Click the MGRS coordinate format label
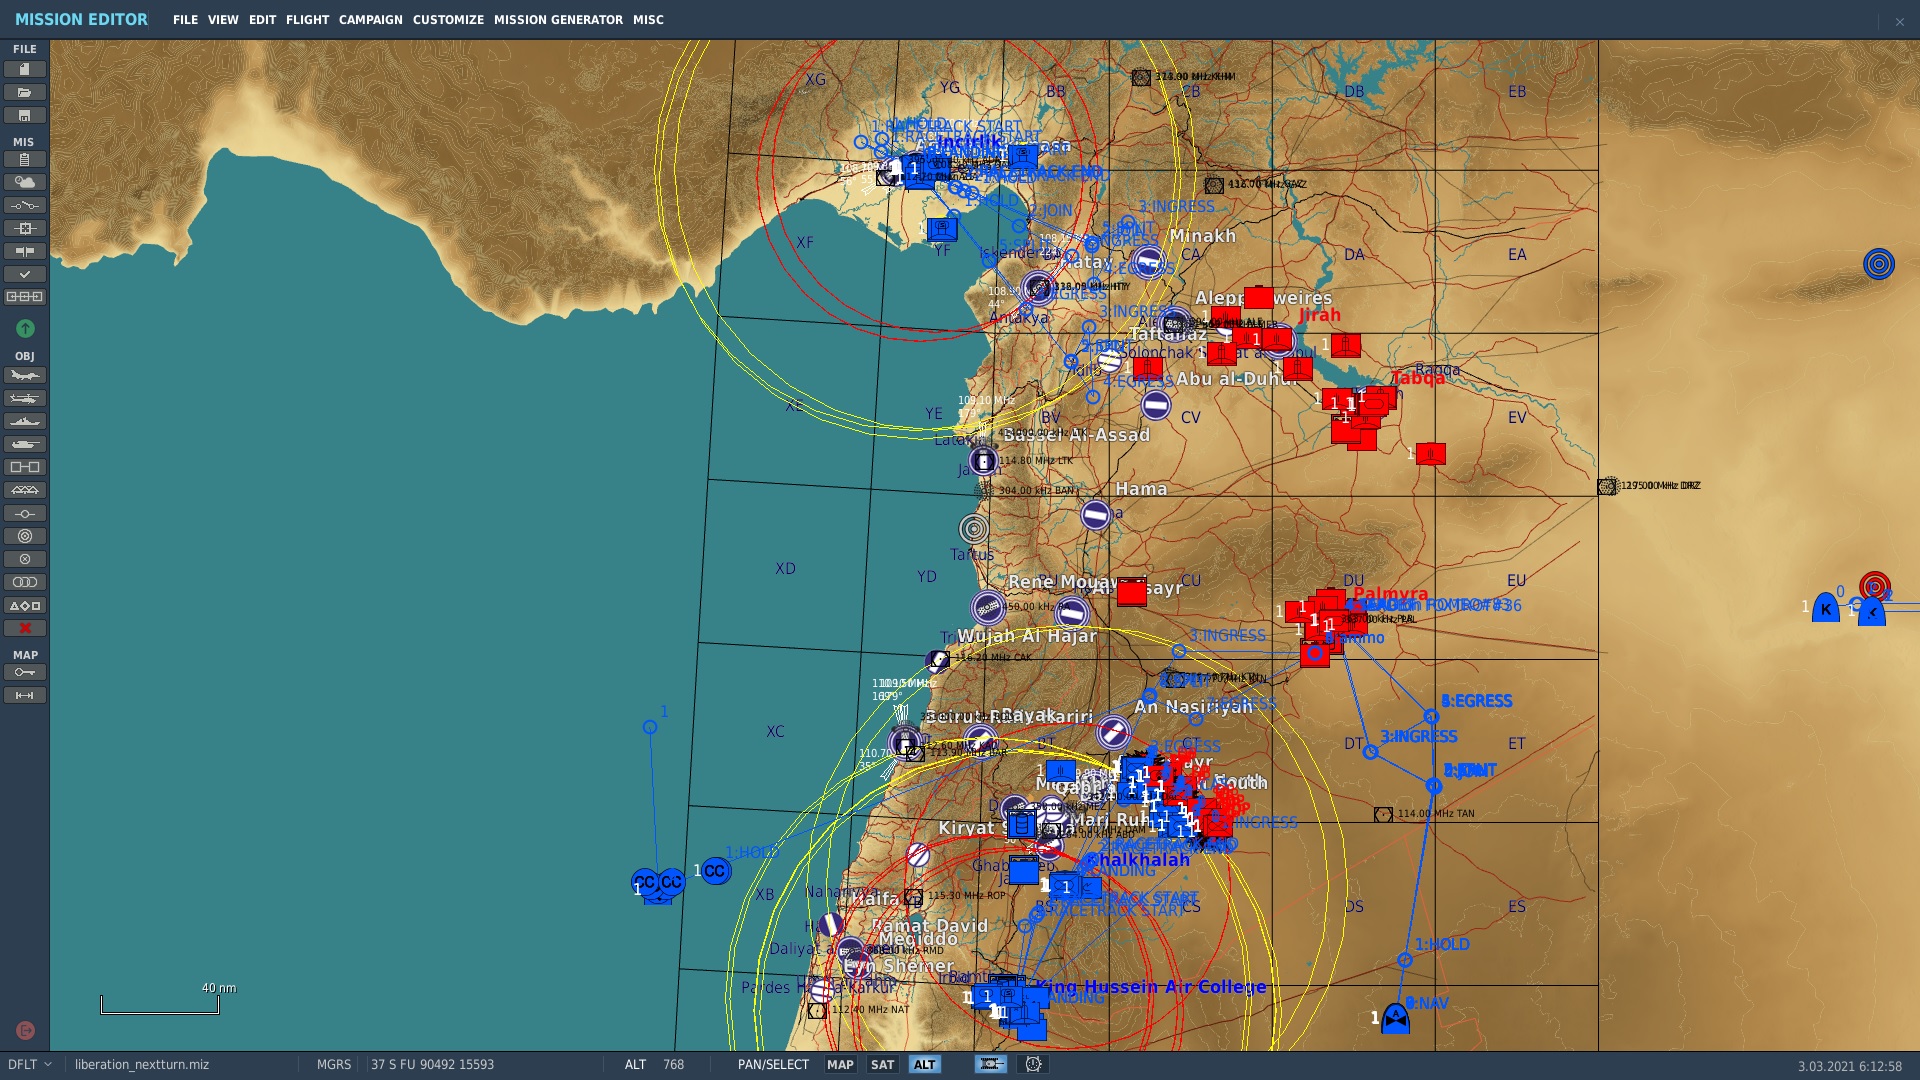1920x1080 pixels. 334,1065
